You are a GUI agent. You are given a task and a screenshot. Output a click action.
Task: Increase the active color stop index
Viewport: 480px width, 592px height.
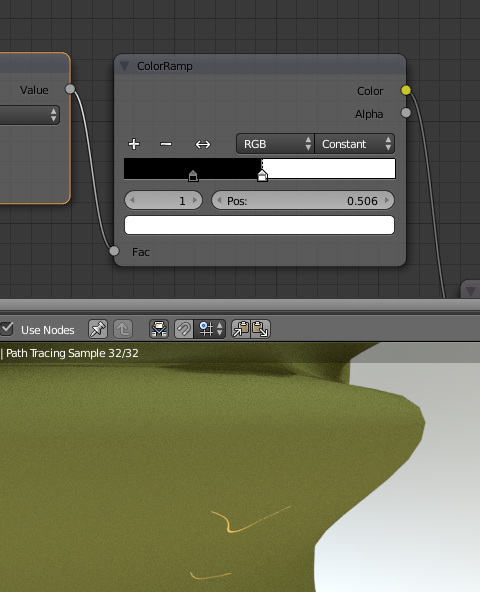(x=195, y=200)
